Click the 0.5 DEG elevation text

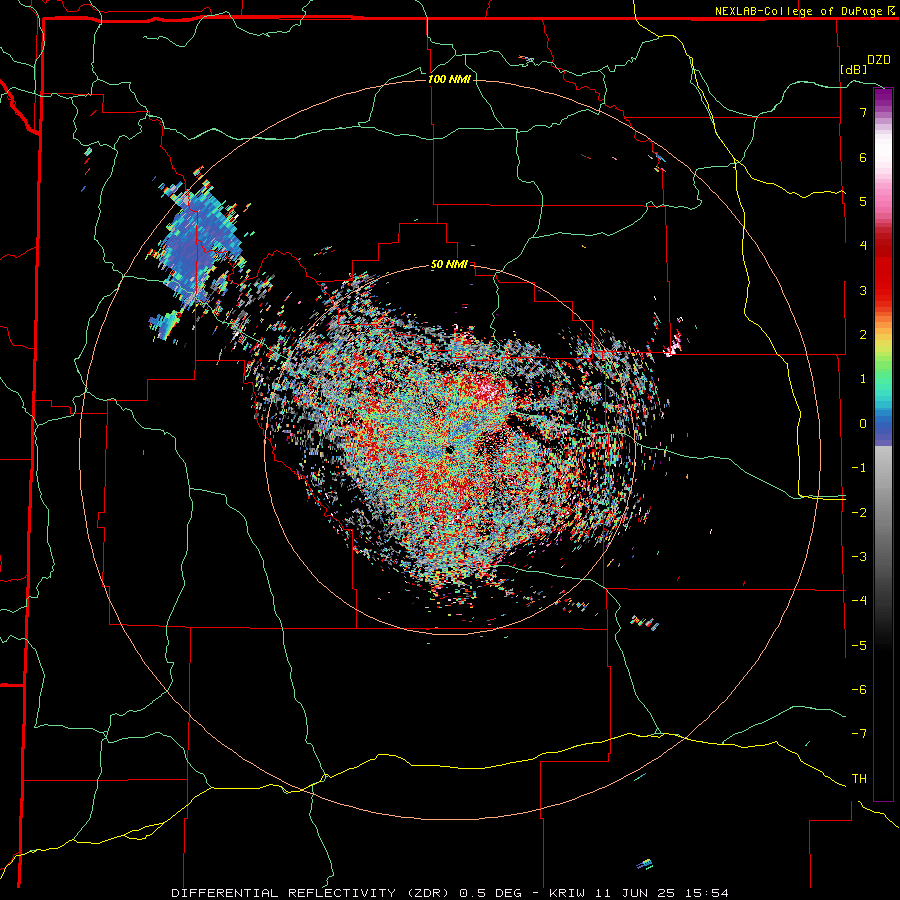point(491,893)
